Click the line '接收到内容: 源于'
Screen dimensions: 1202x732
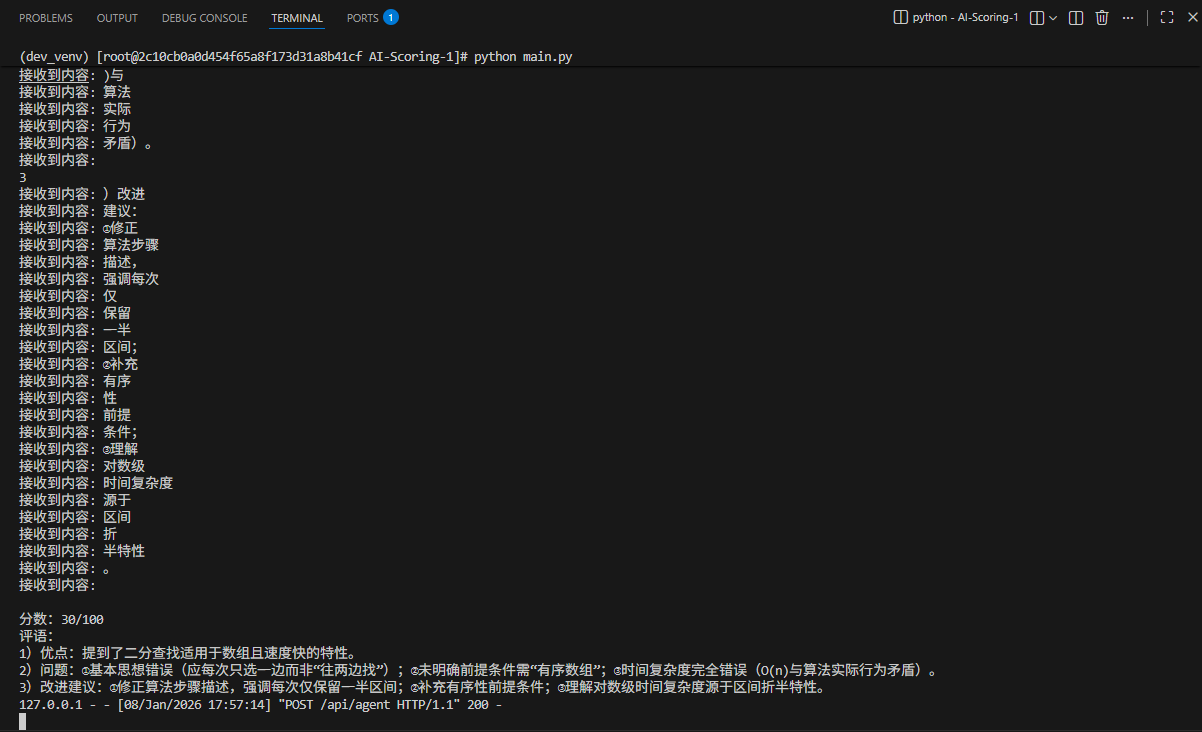(x=75, y=500)
